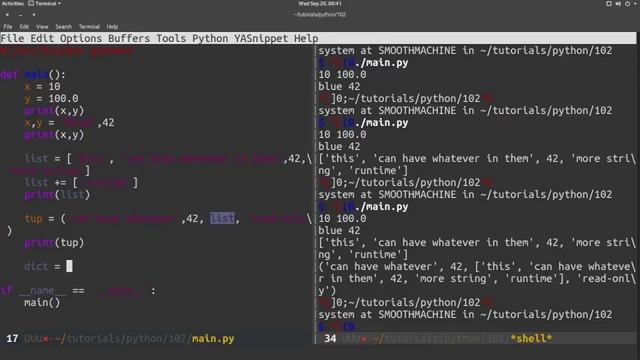This screenshot has width=640, height=360.
Task: Click the *shell* buffer name in mode line
Action: click(531, 338)
